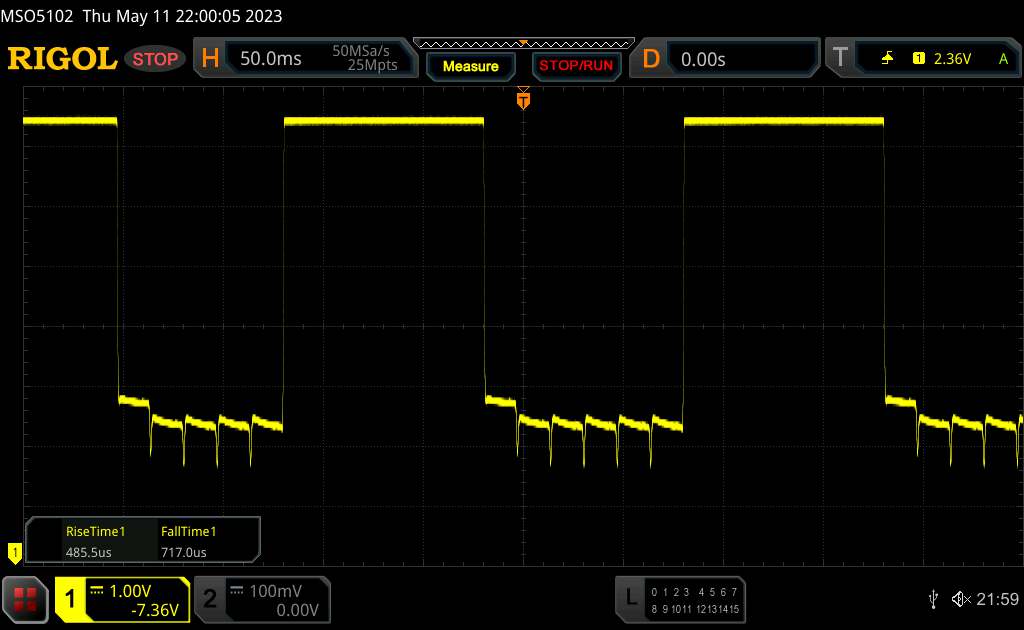The height and width of the screenshot is (630, 1024).
Task: Select the orange trigger position T marker
Action: click(522, 100)
